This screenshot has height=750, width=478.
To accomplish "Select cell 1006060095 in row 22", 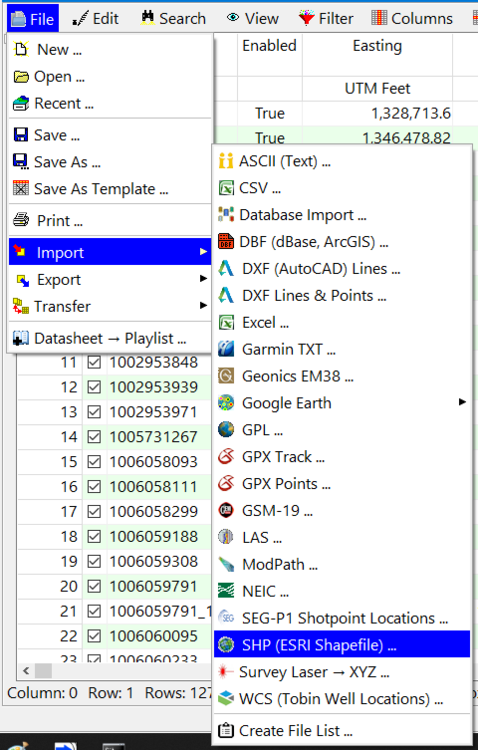I will [x=153, y=636].
